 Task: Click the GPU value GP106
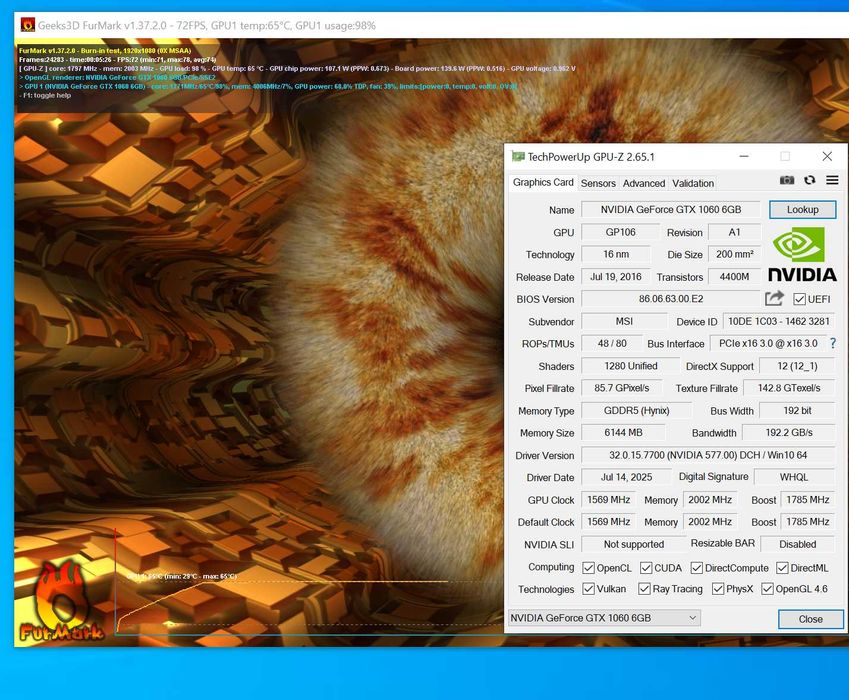tap(621, 232)
